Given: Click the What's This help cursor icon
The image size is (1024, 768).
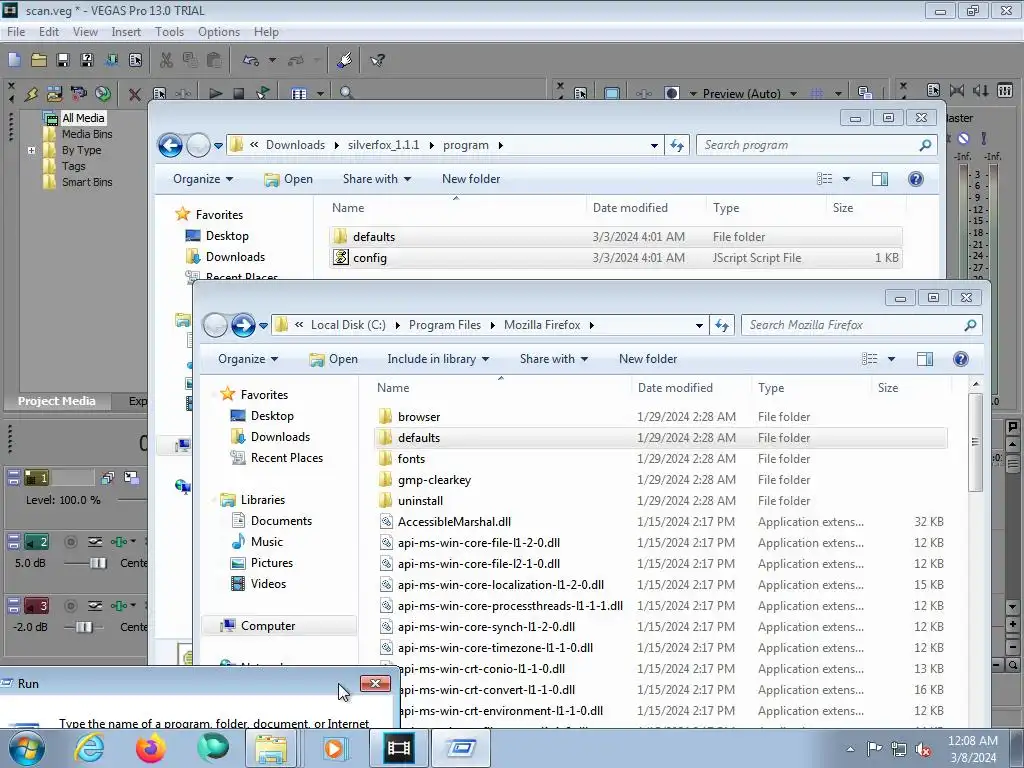Looking at the screenshot, I should [377, 60].
